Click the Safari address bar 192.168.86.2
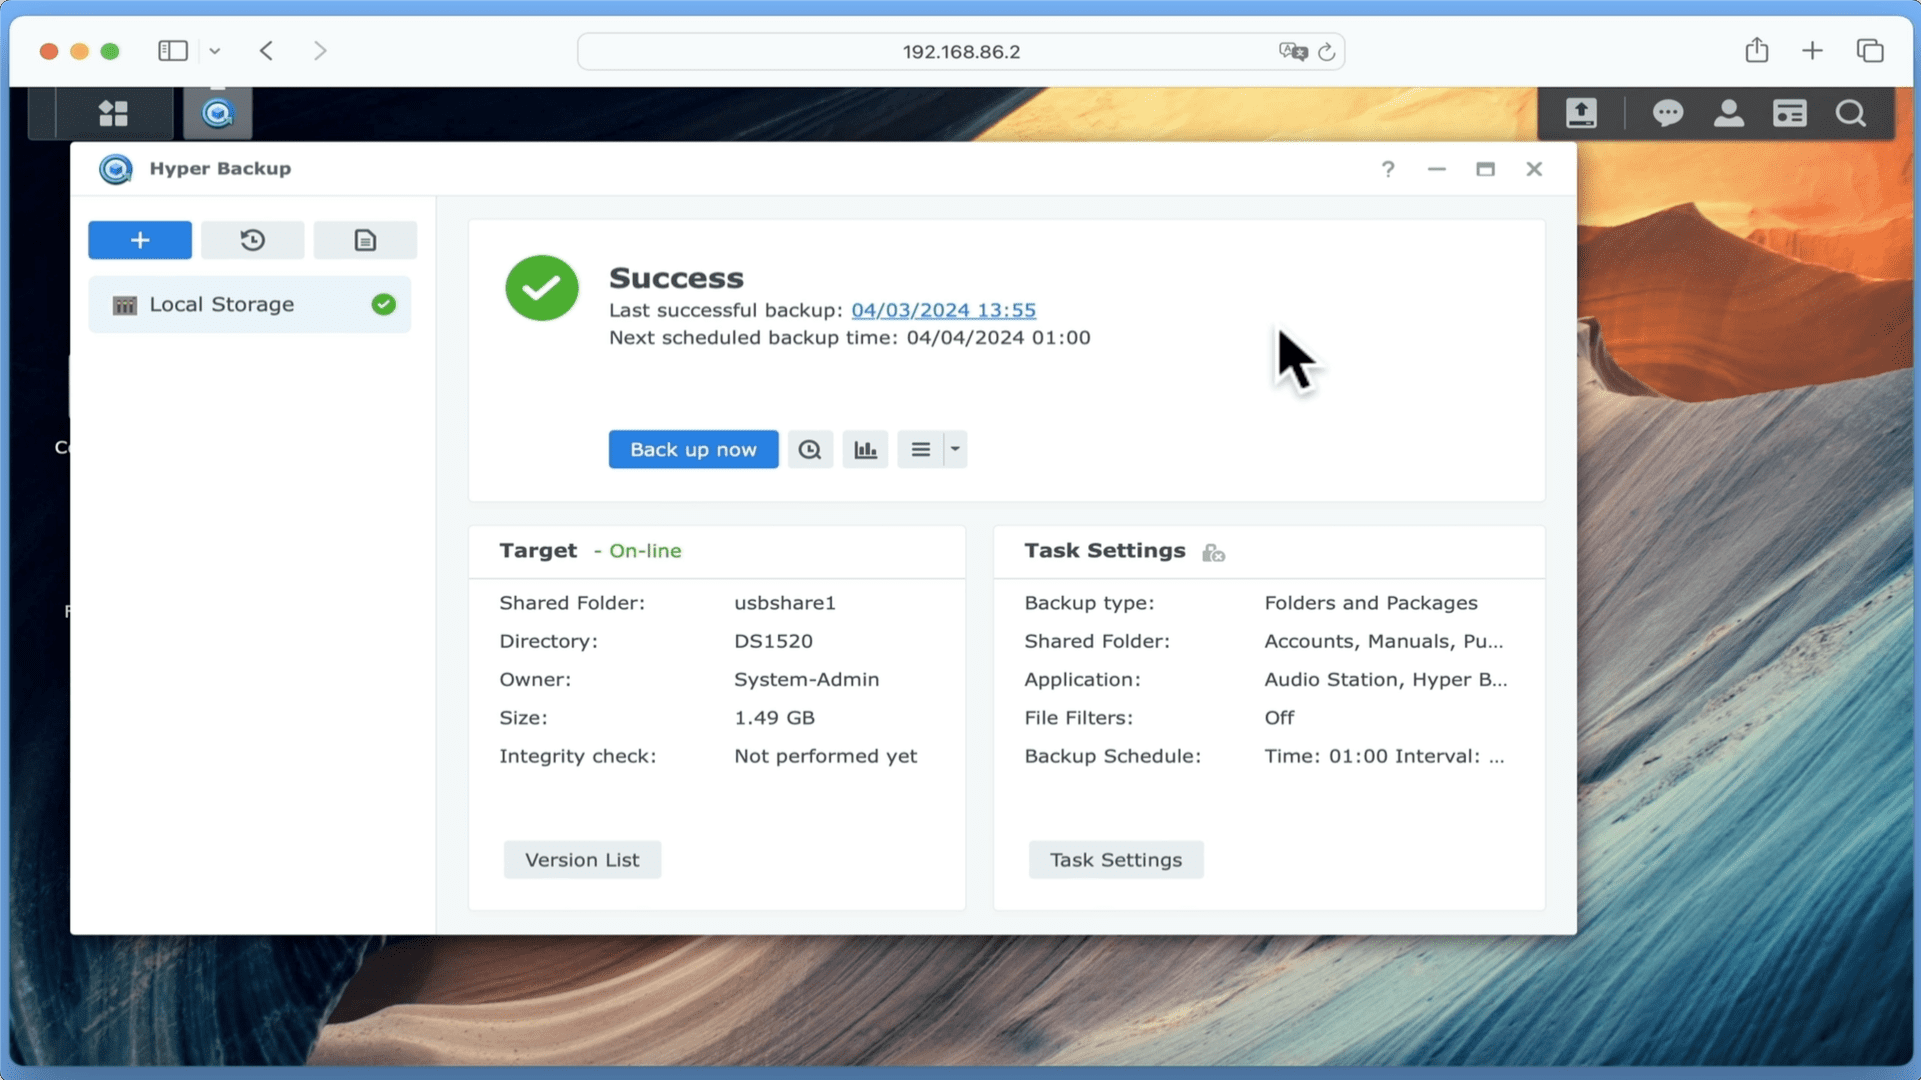1921x1080 pixels. pos(961,52)
